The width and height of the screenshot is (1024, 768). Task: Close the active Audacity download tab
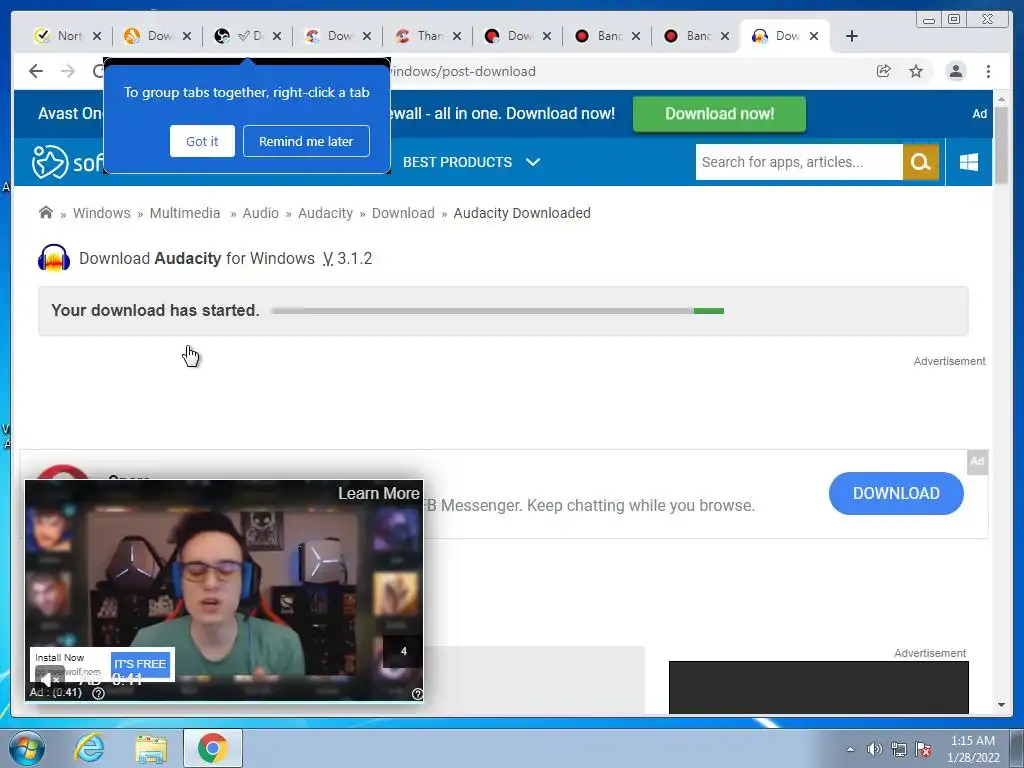click(x=814, y=37)
